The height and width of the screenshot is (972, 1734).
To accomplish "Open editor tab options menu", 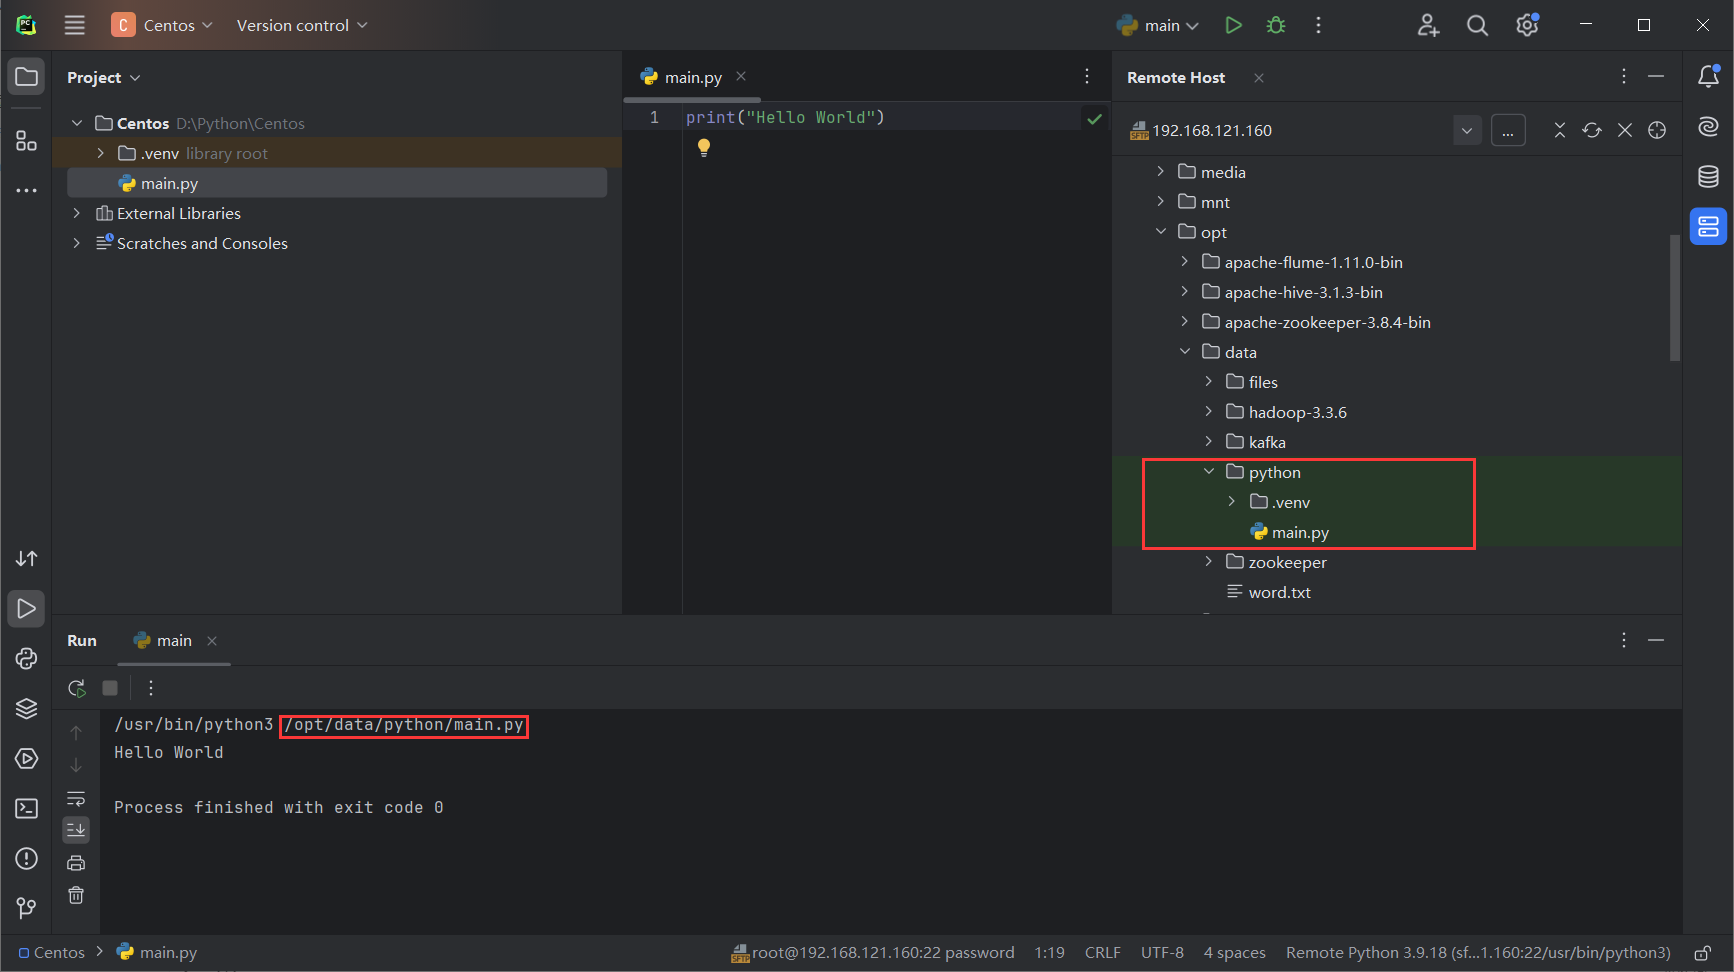I will [x=1087, y=76].
